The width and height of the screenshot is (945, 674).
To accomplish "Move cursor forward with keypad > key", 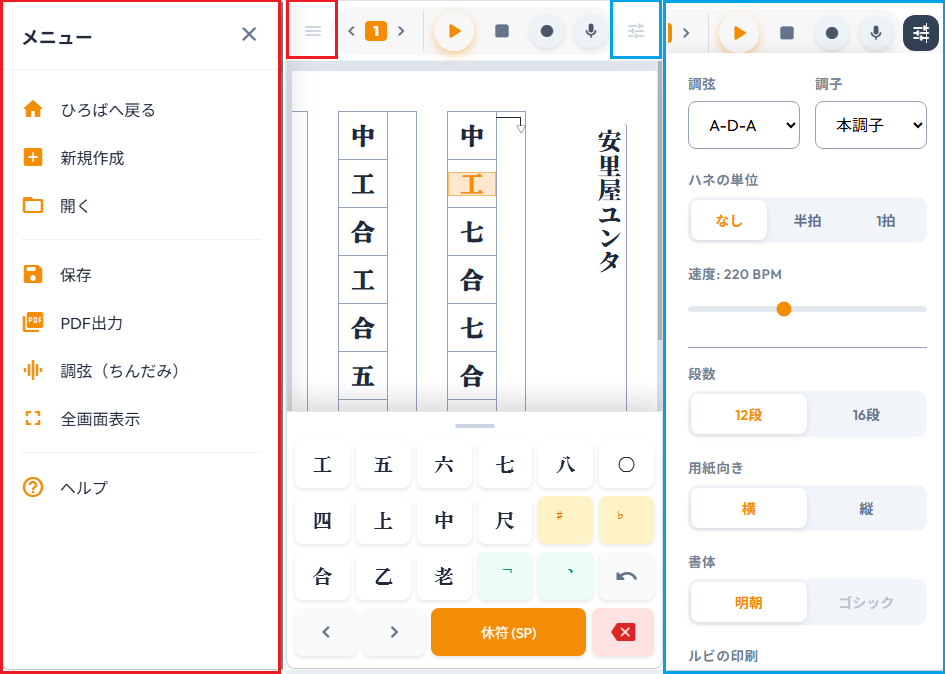I will point(394,632).
